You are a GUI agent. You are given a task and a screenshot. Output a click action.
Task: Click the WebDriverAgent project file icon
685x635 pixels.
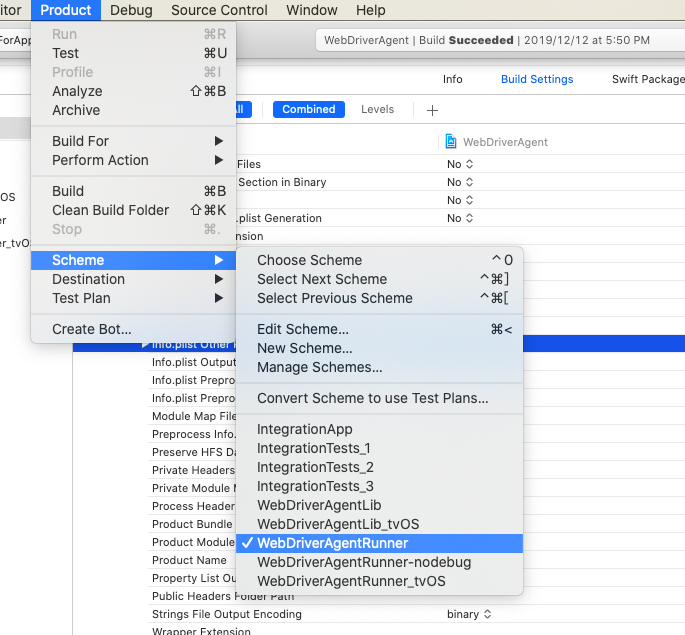[x=450, y=141]
